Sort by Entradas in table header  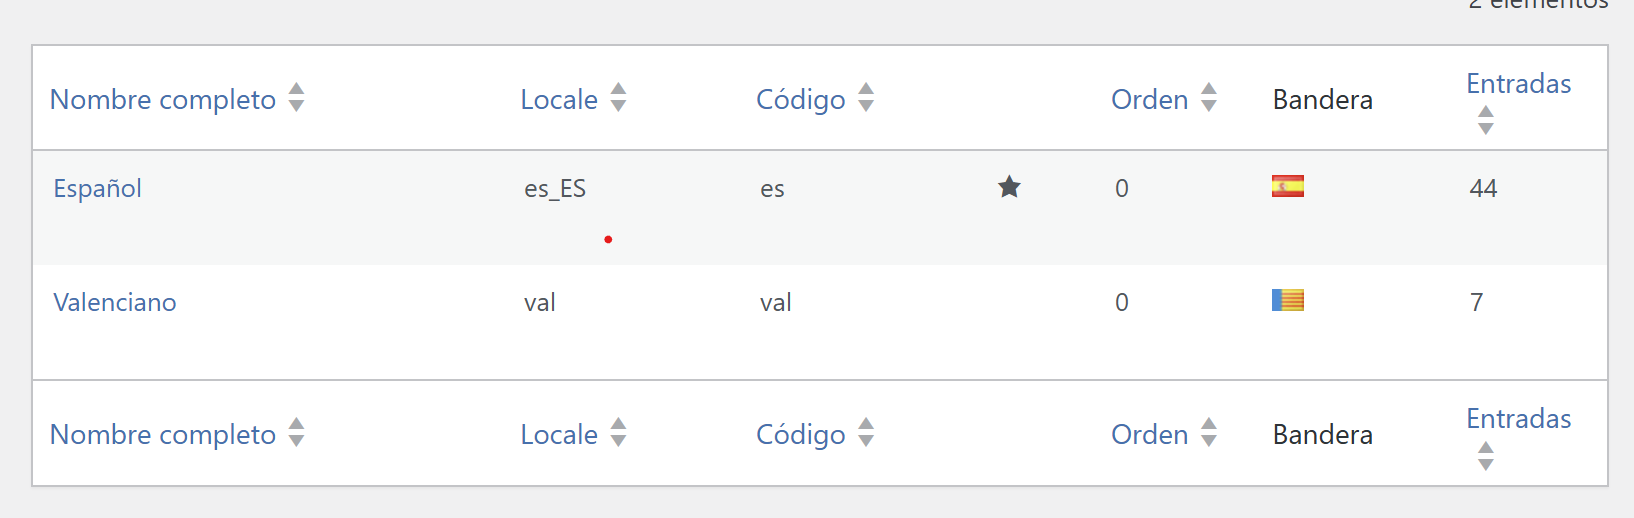point(1518,84)
